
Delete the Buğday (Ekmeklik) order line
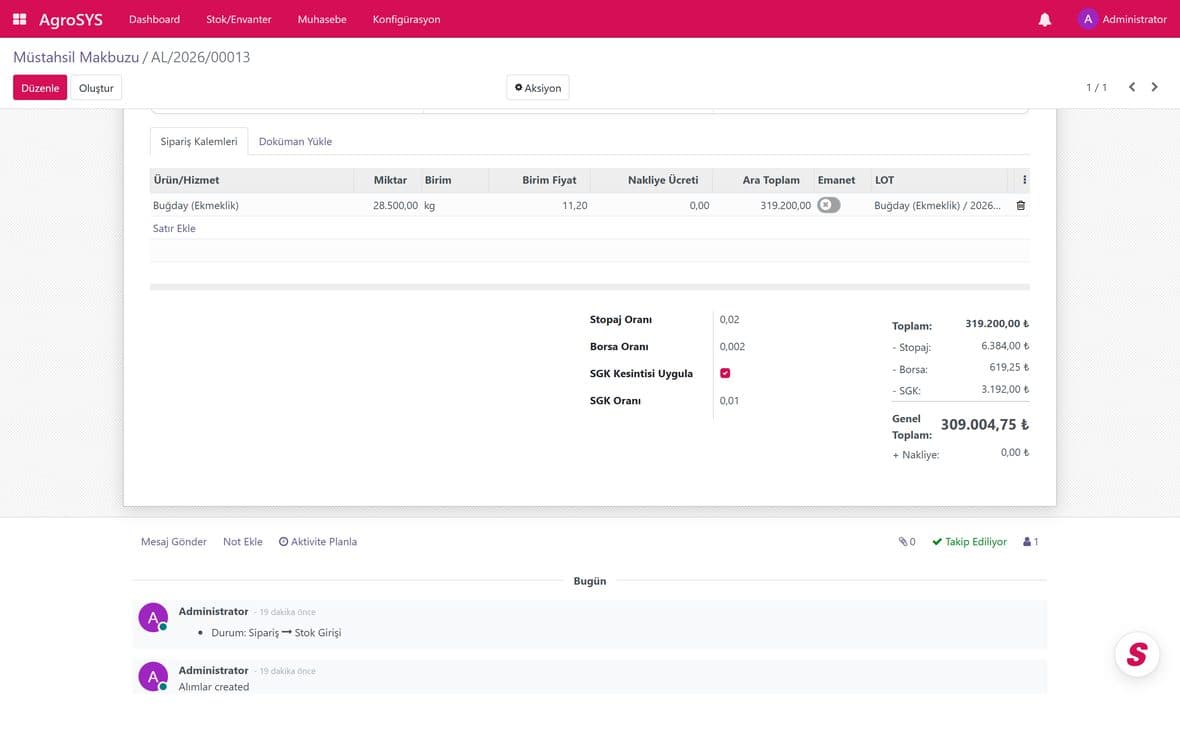(1020, 205)
